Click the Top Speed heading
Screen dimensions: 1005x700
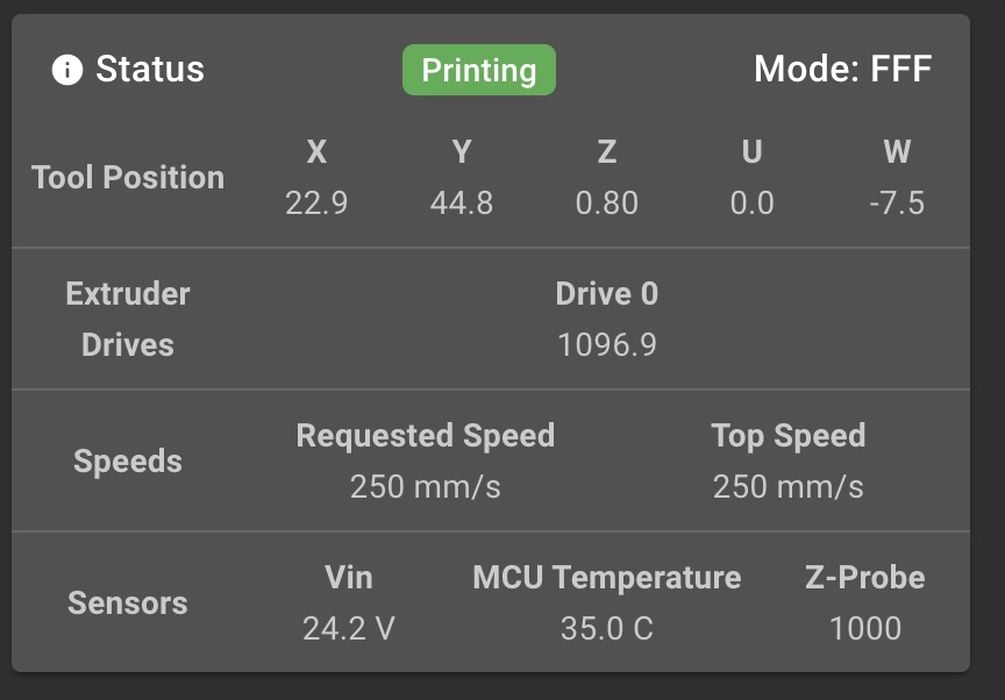click(788, 436)
